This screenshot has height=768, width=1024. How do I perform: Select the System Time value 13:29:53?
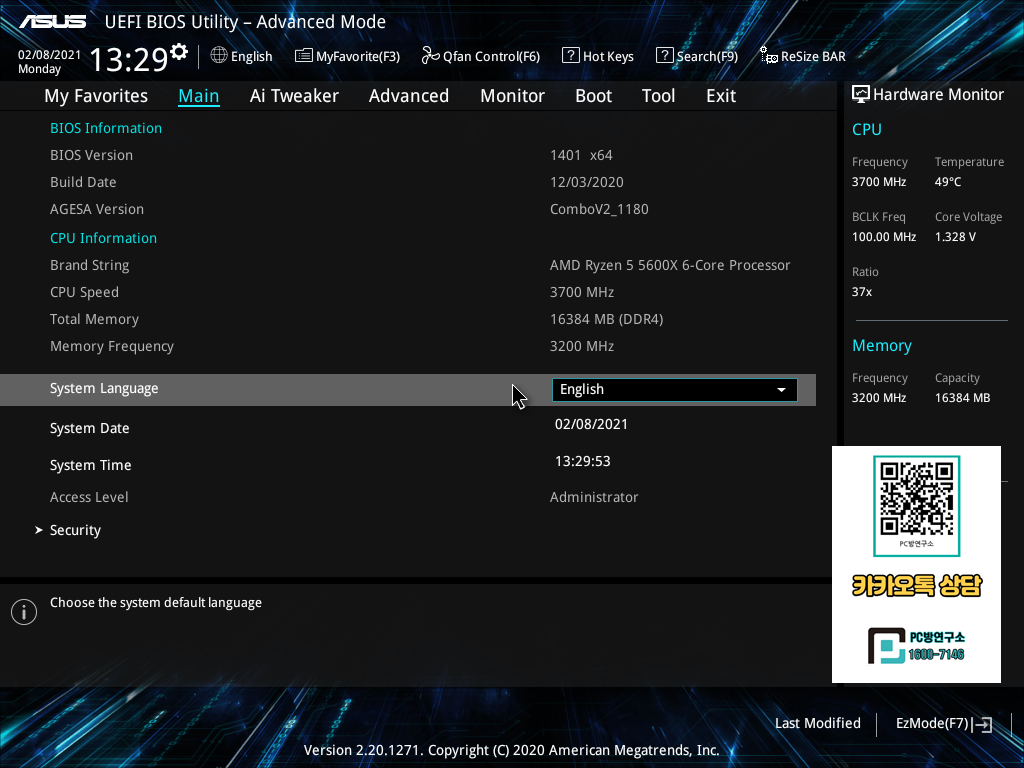tap(583, 462)
